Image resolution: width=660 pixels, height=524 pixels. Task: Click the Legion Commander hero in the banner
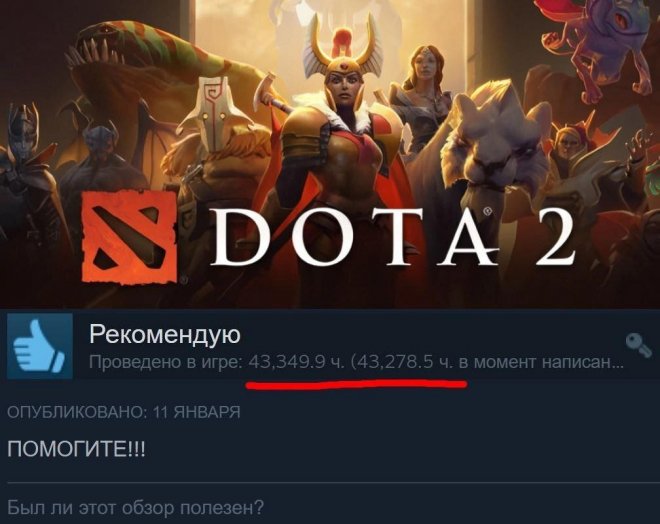[342, 126]
